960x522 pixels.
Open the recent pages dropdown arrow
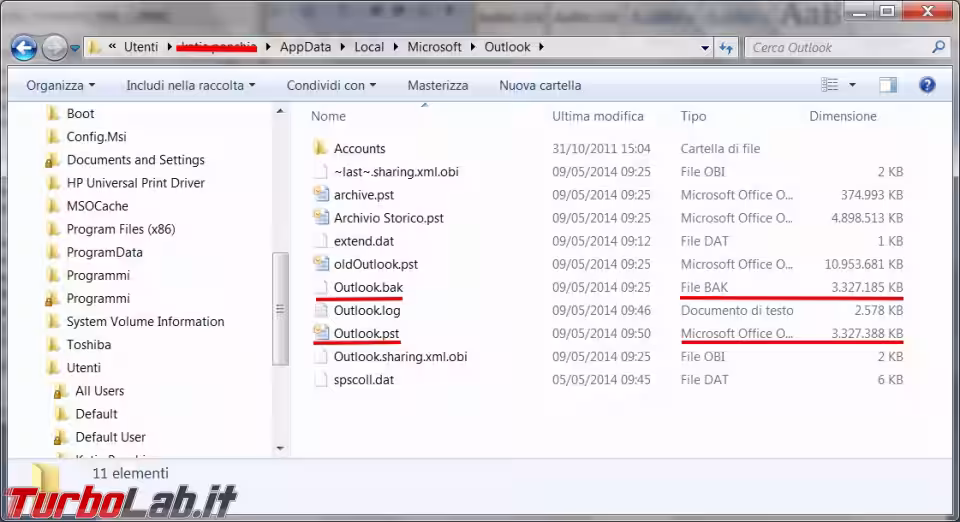coord(75,48)
